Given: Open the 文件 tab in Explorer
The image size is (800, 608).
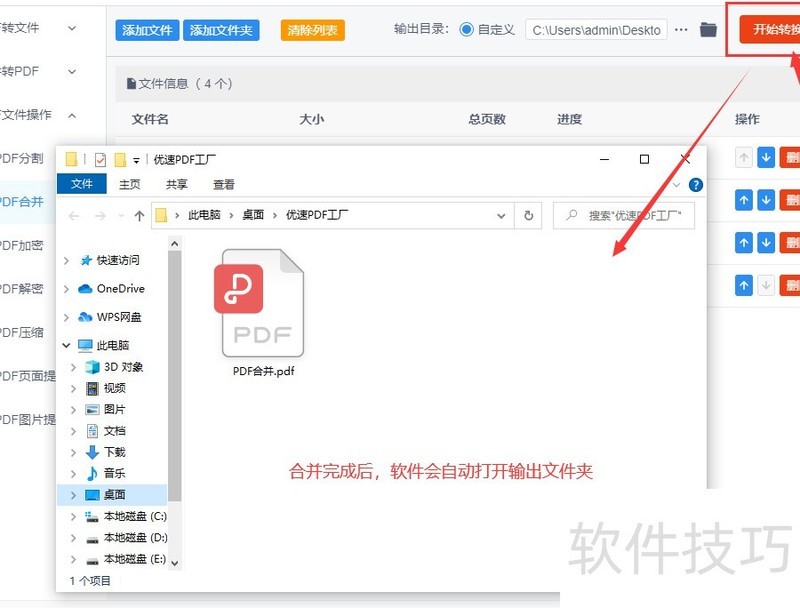Looking at the screenshot, I should point(82,184).
